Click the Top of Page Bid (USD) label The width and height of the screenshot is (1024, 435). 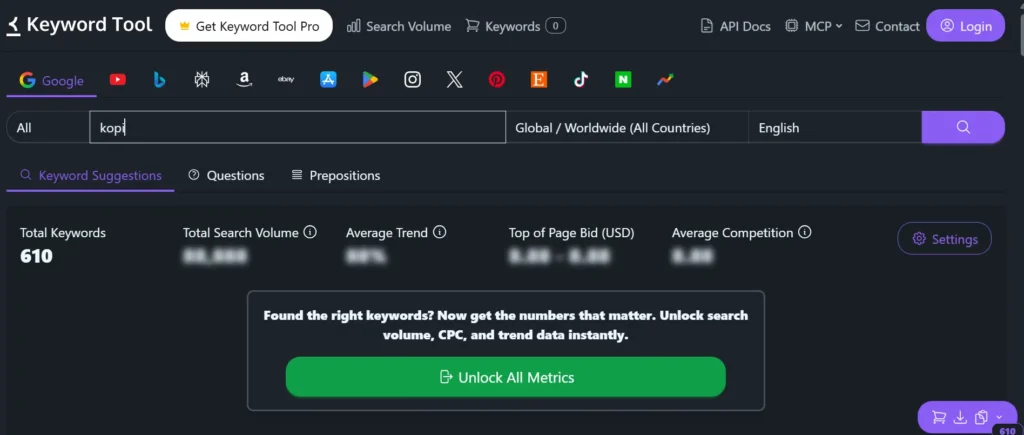point(571,233)
